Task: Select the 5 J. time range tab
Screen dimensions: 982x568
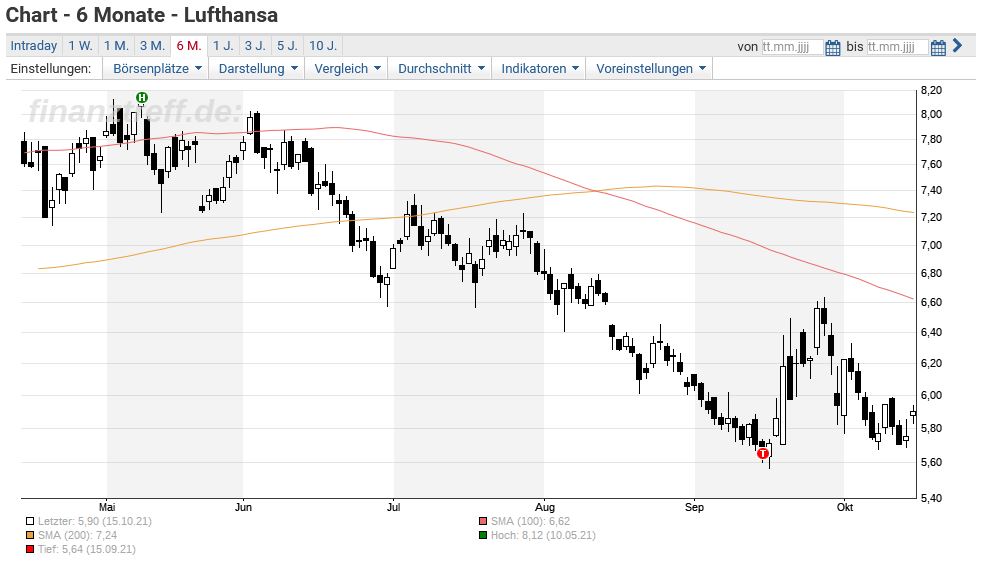Action: coord(287,46)
